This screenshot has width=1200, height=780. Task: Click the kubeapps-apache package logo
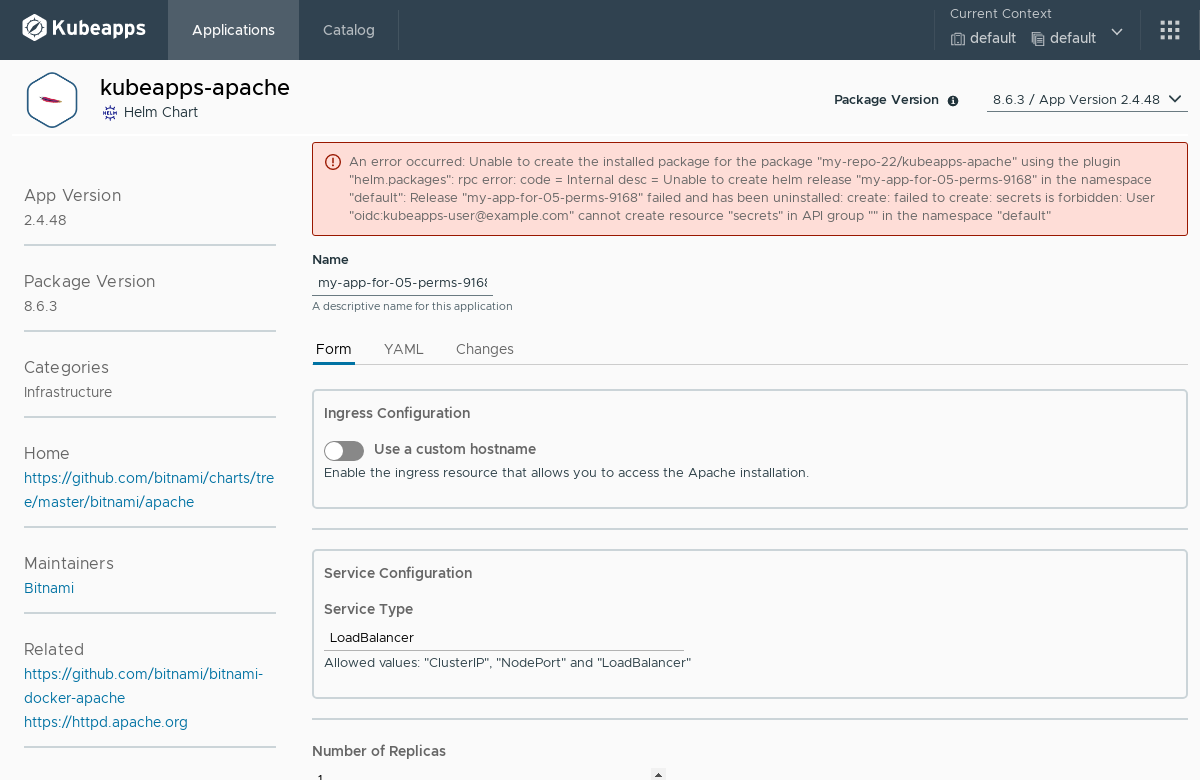tap(52, 100)
